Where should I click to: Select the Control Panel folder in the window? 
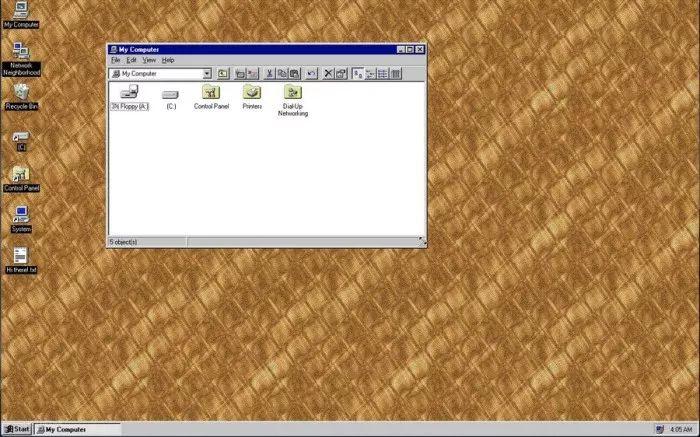tap(211, 97)
